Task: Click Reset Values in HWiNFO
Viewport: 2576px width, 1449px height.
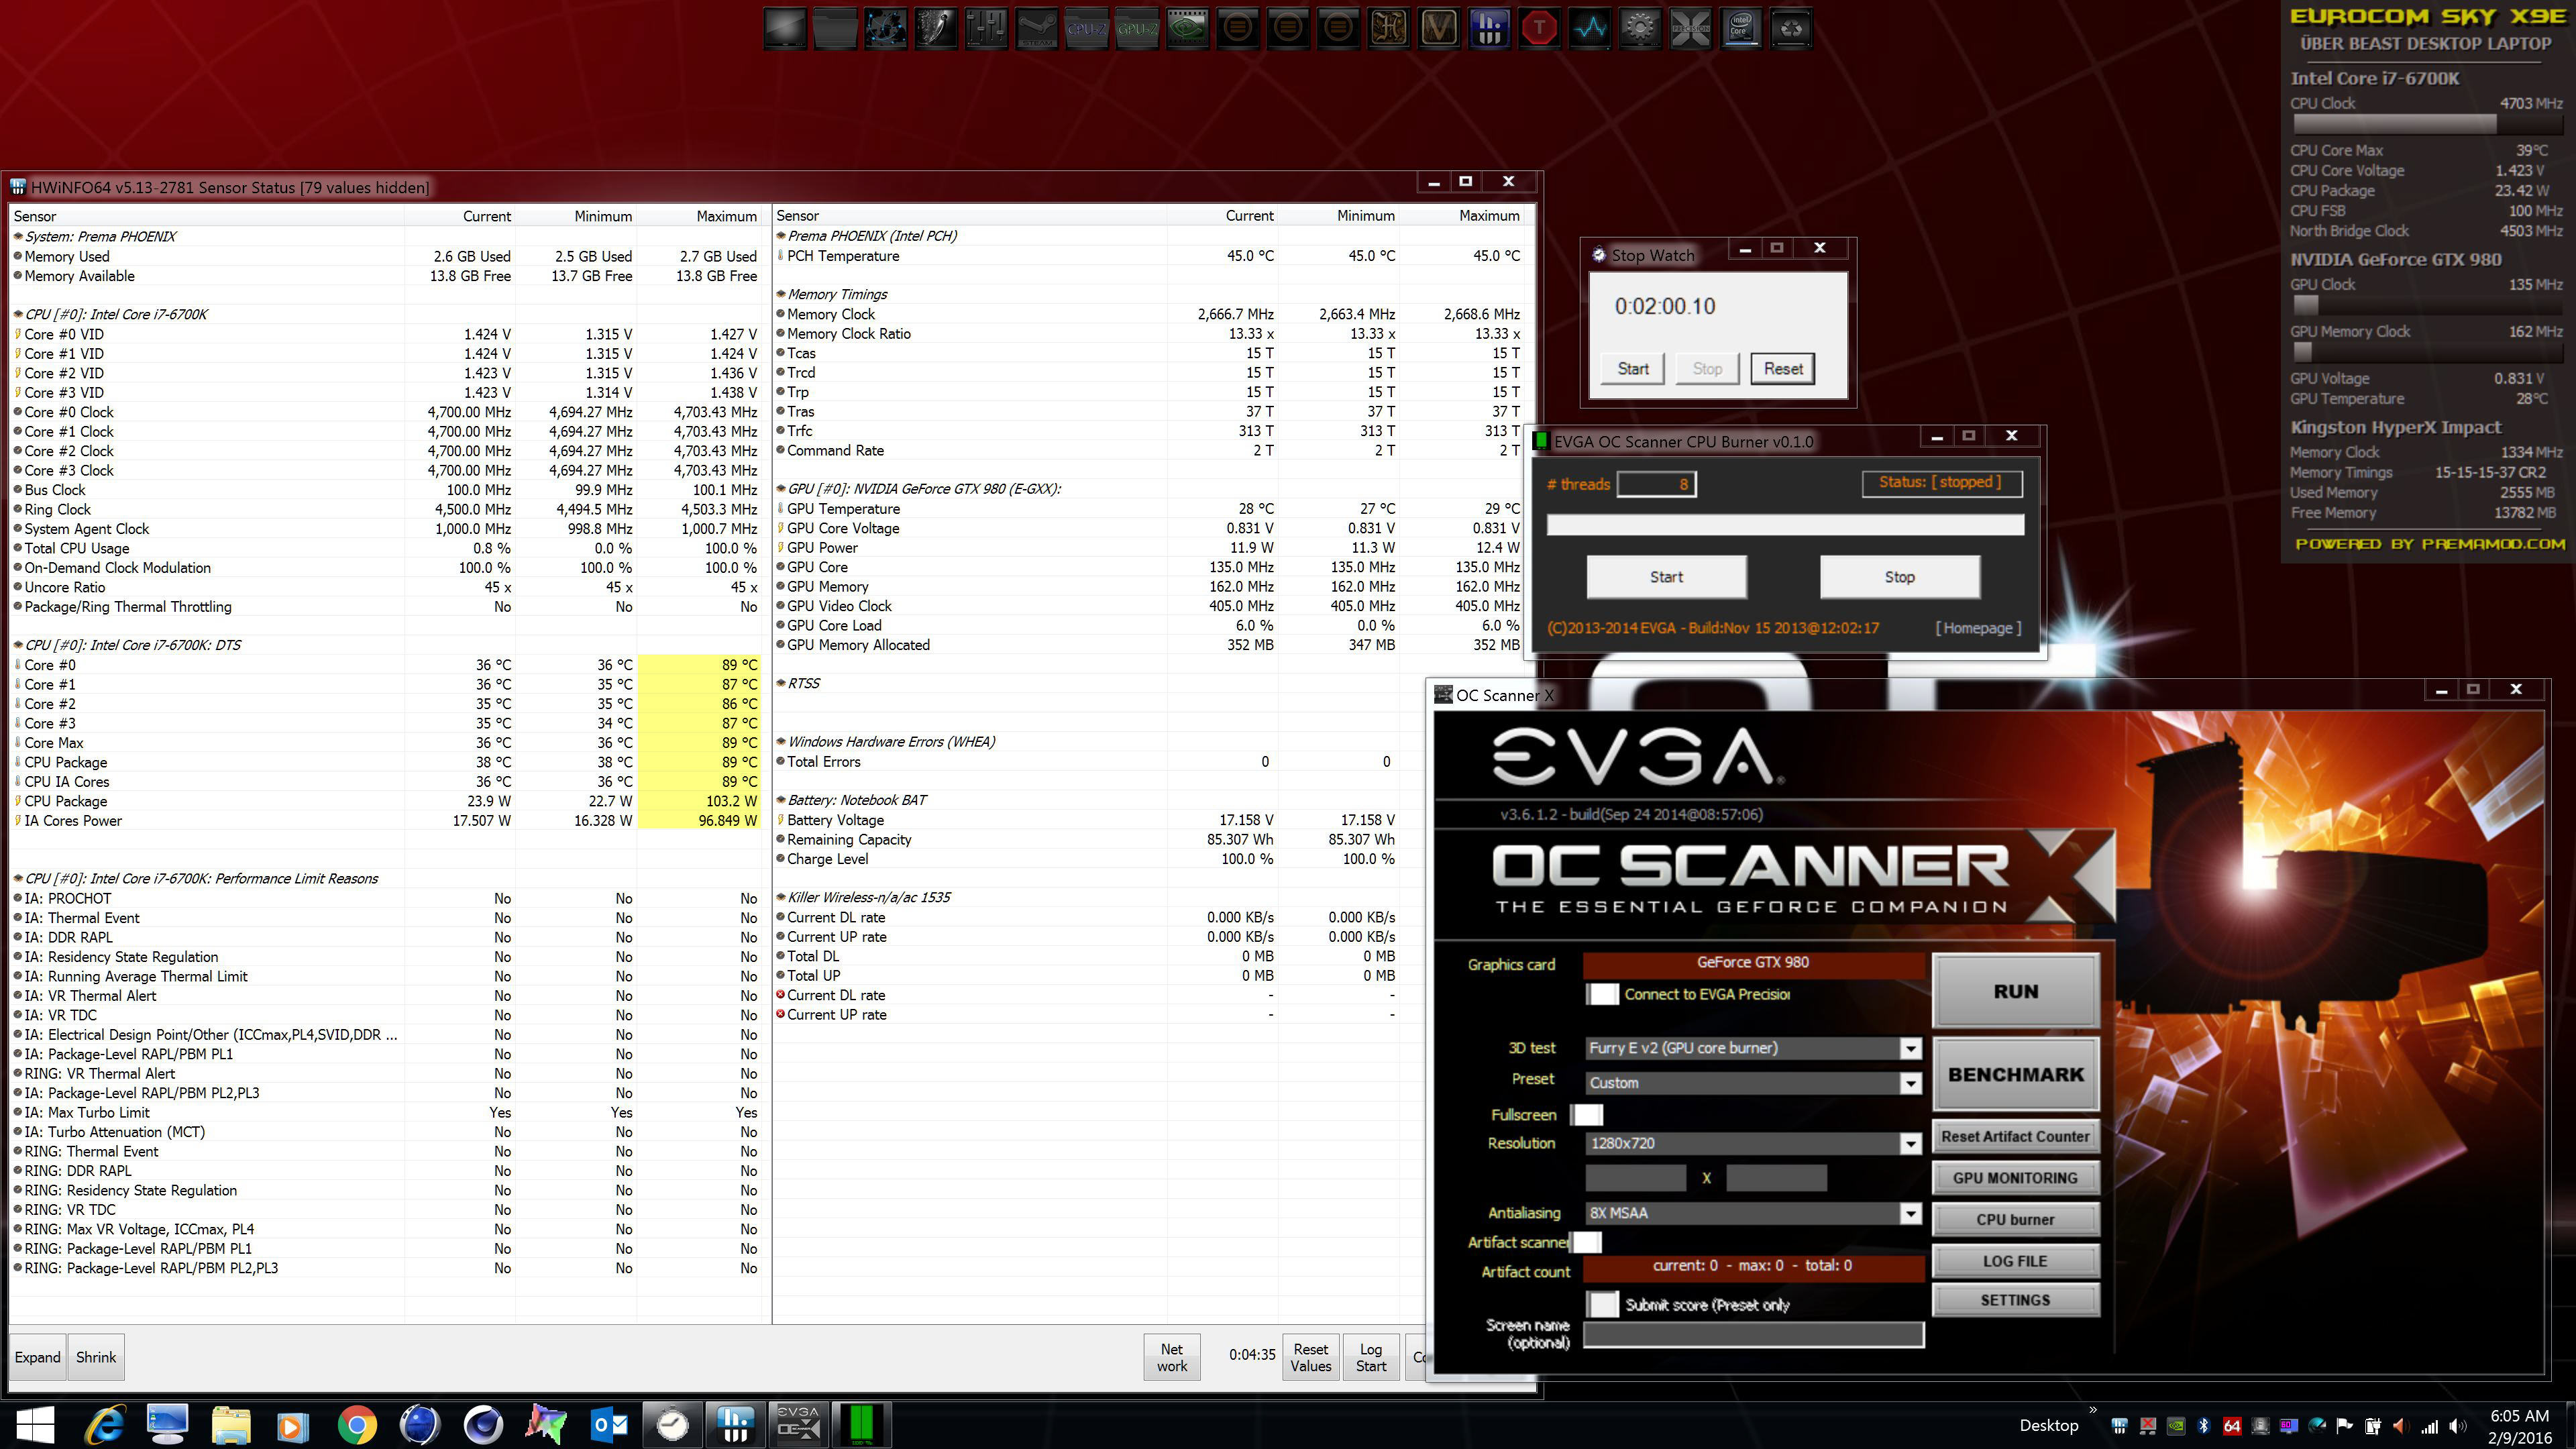Action: tap(1310, 1357)
